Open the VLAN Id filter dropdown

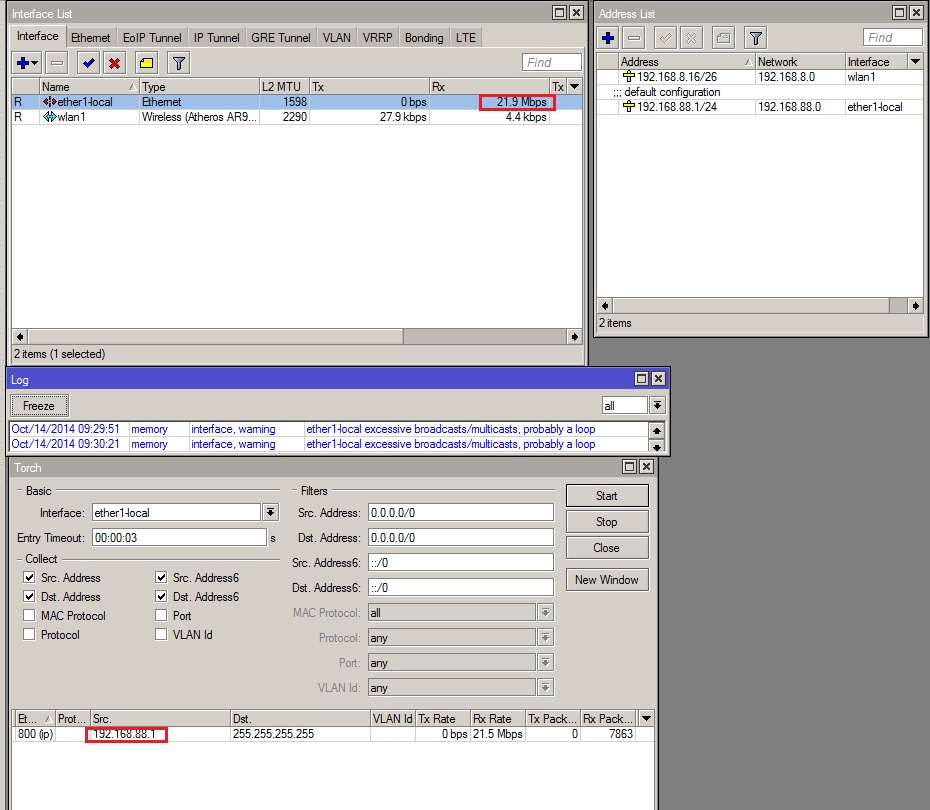(546, 687)
